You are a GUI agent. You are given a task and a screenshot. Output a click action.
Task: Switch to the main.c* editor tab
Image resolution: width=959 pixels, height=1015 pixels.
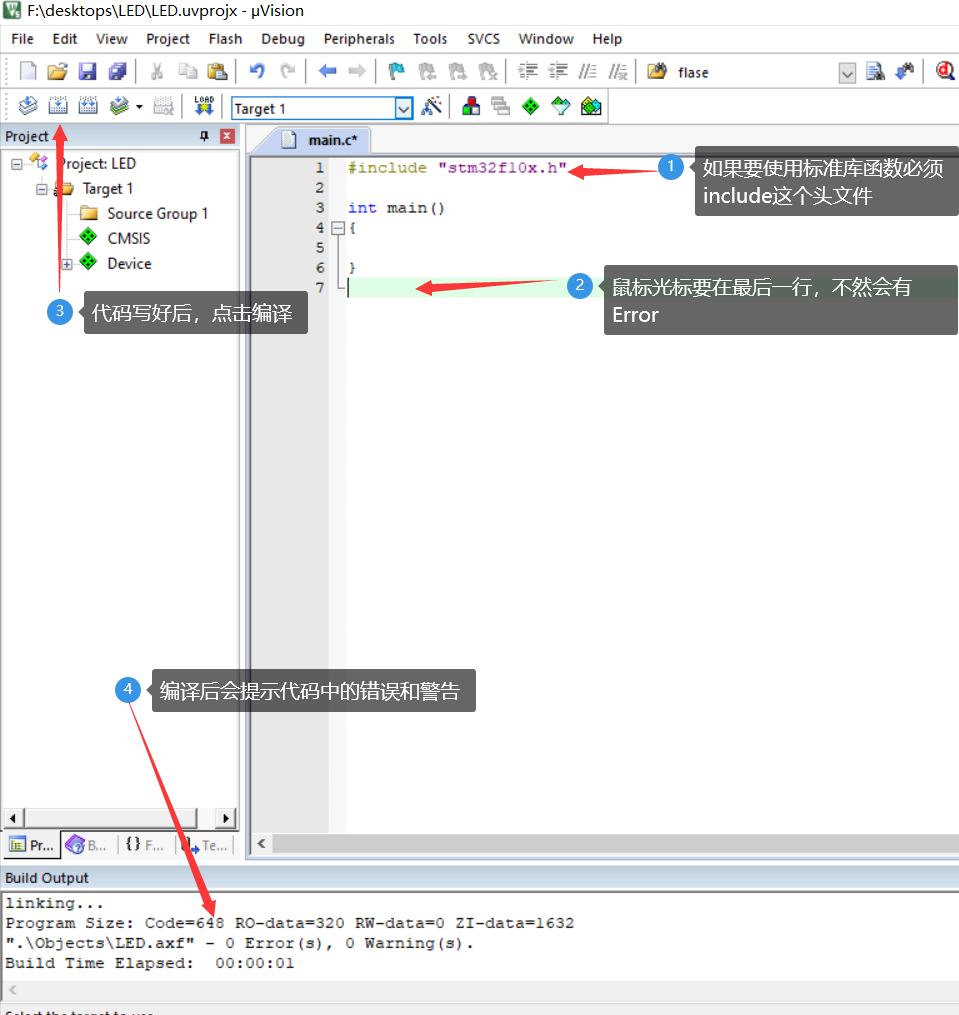pyautogui.click(x=324, y=140)
